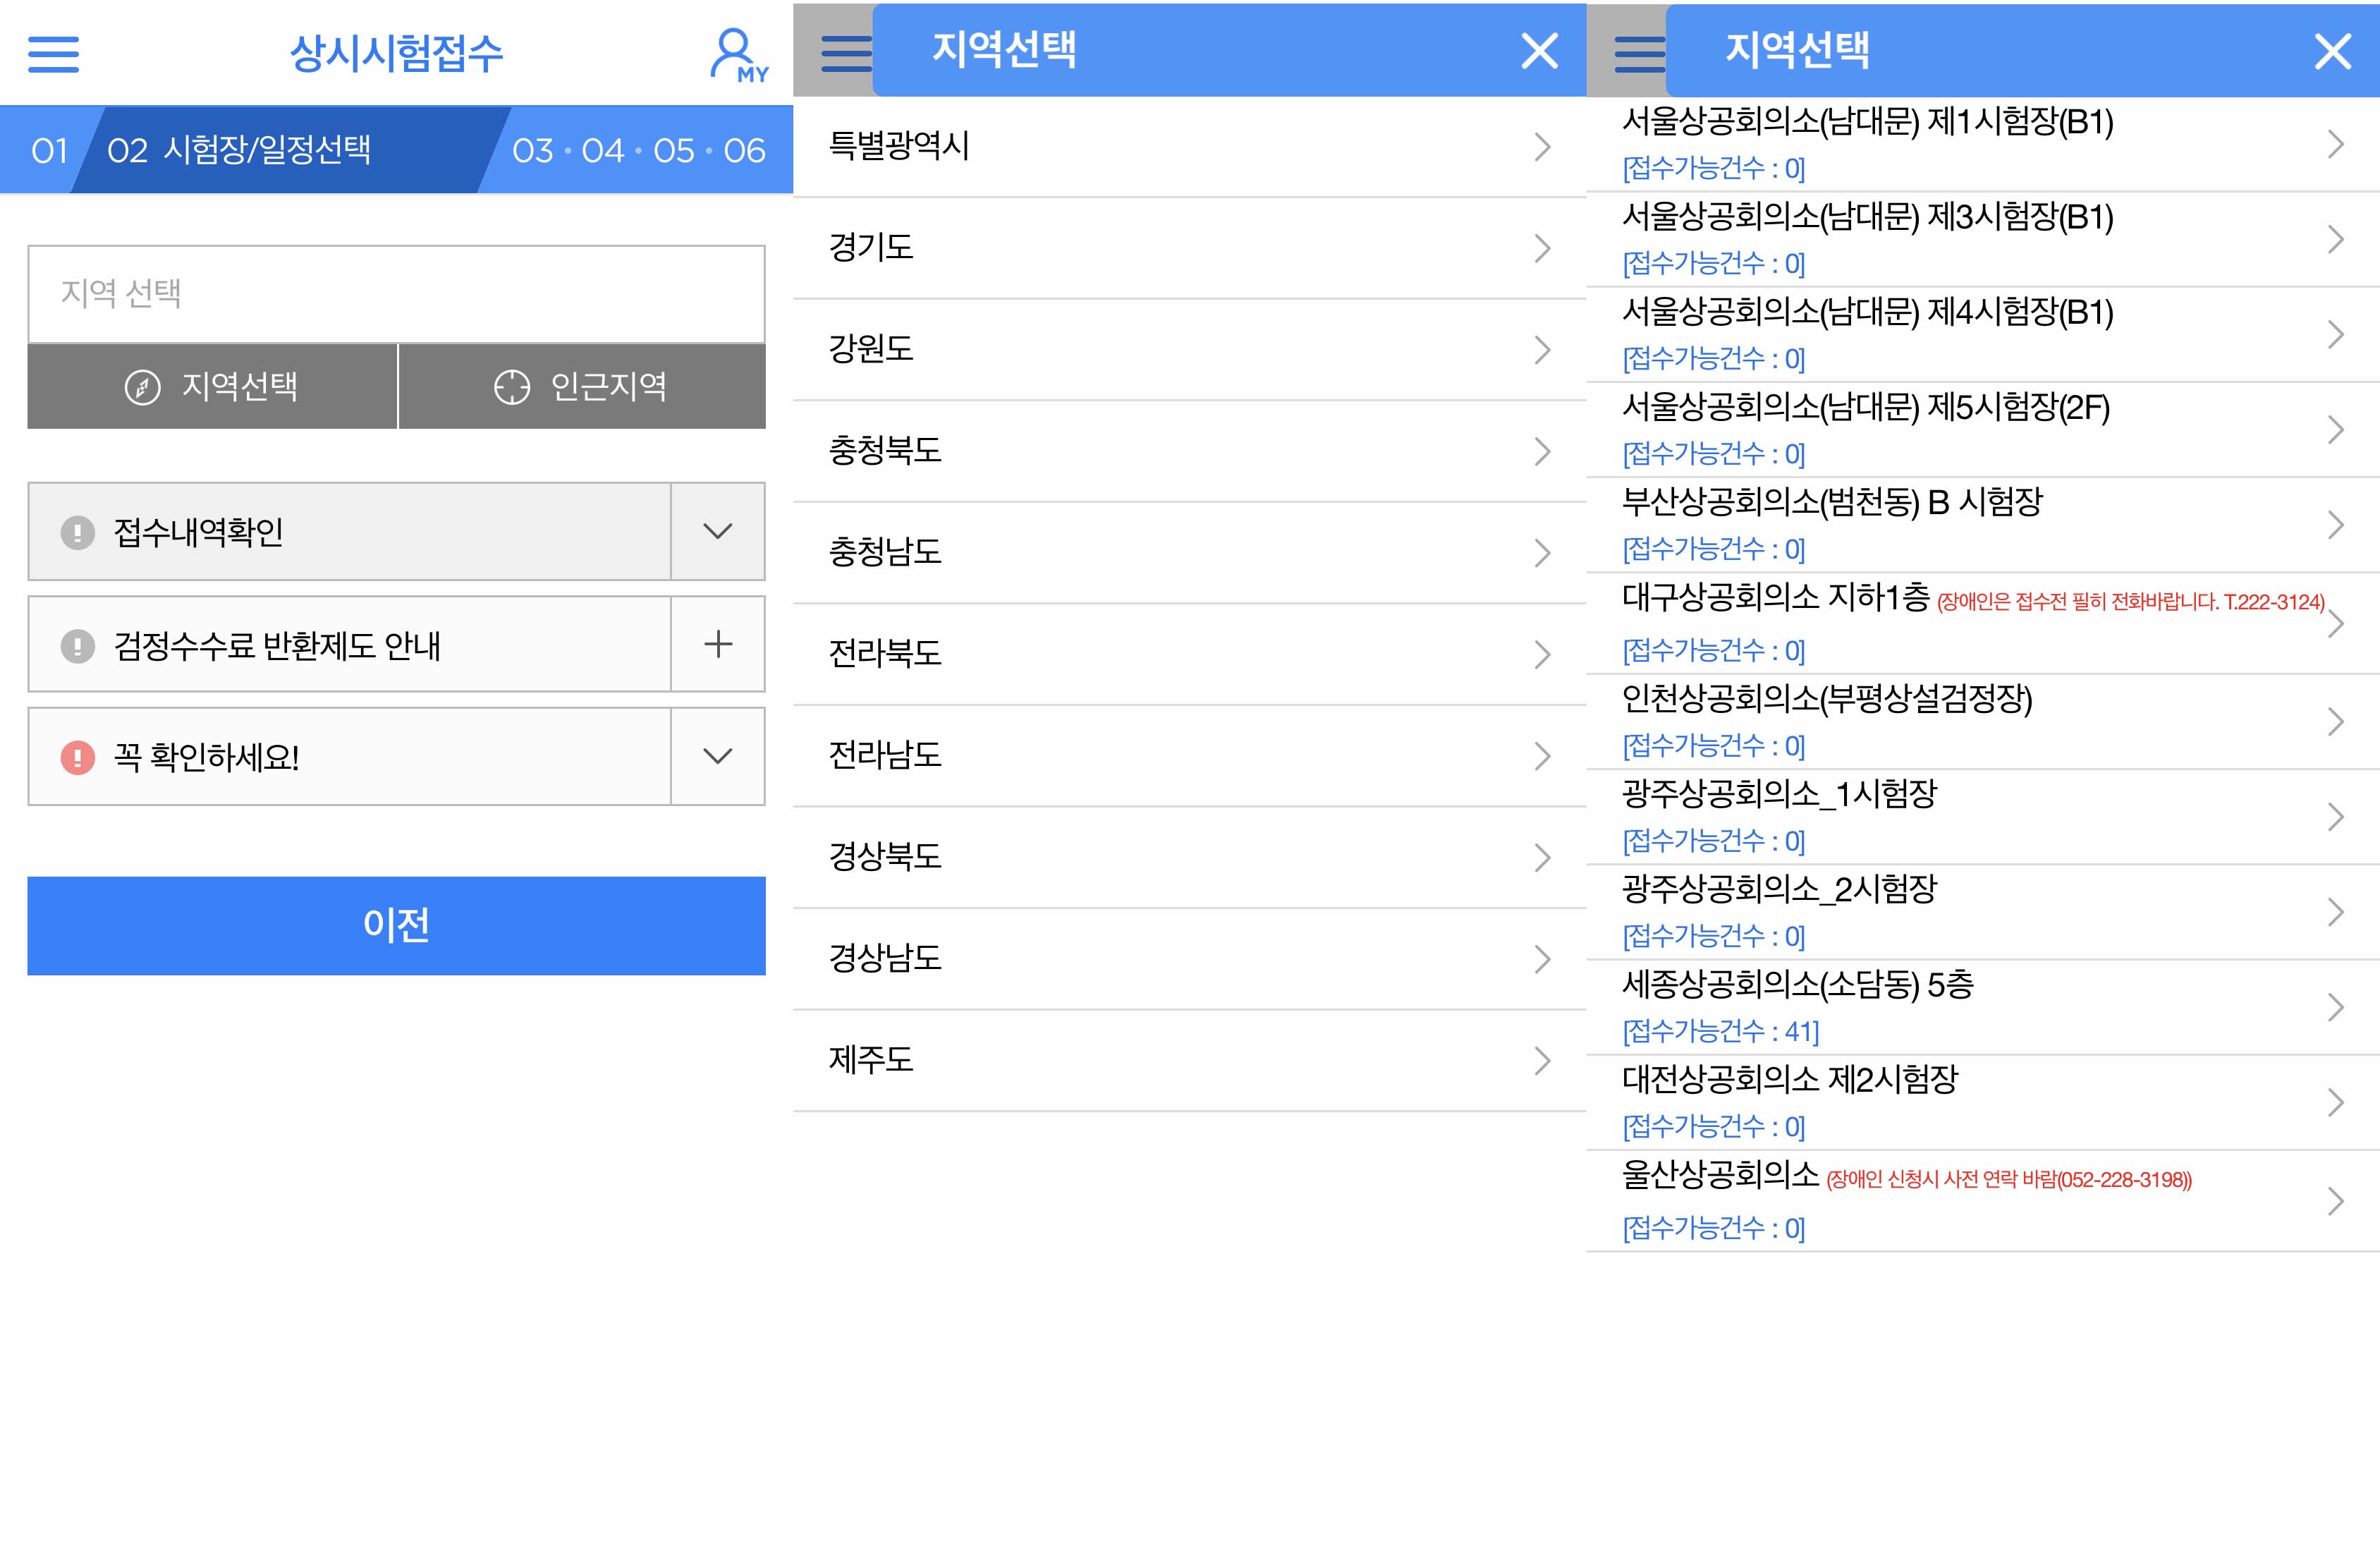Click the red alert icon by 꼭 확인하세요!
2380x1553 pixels.
coord(78,757)
